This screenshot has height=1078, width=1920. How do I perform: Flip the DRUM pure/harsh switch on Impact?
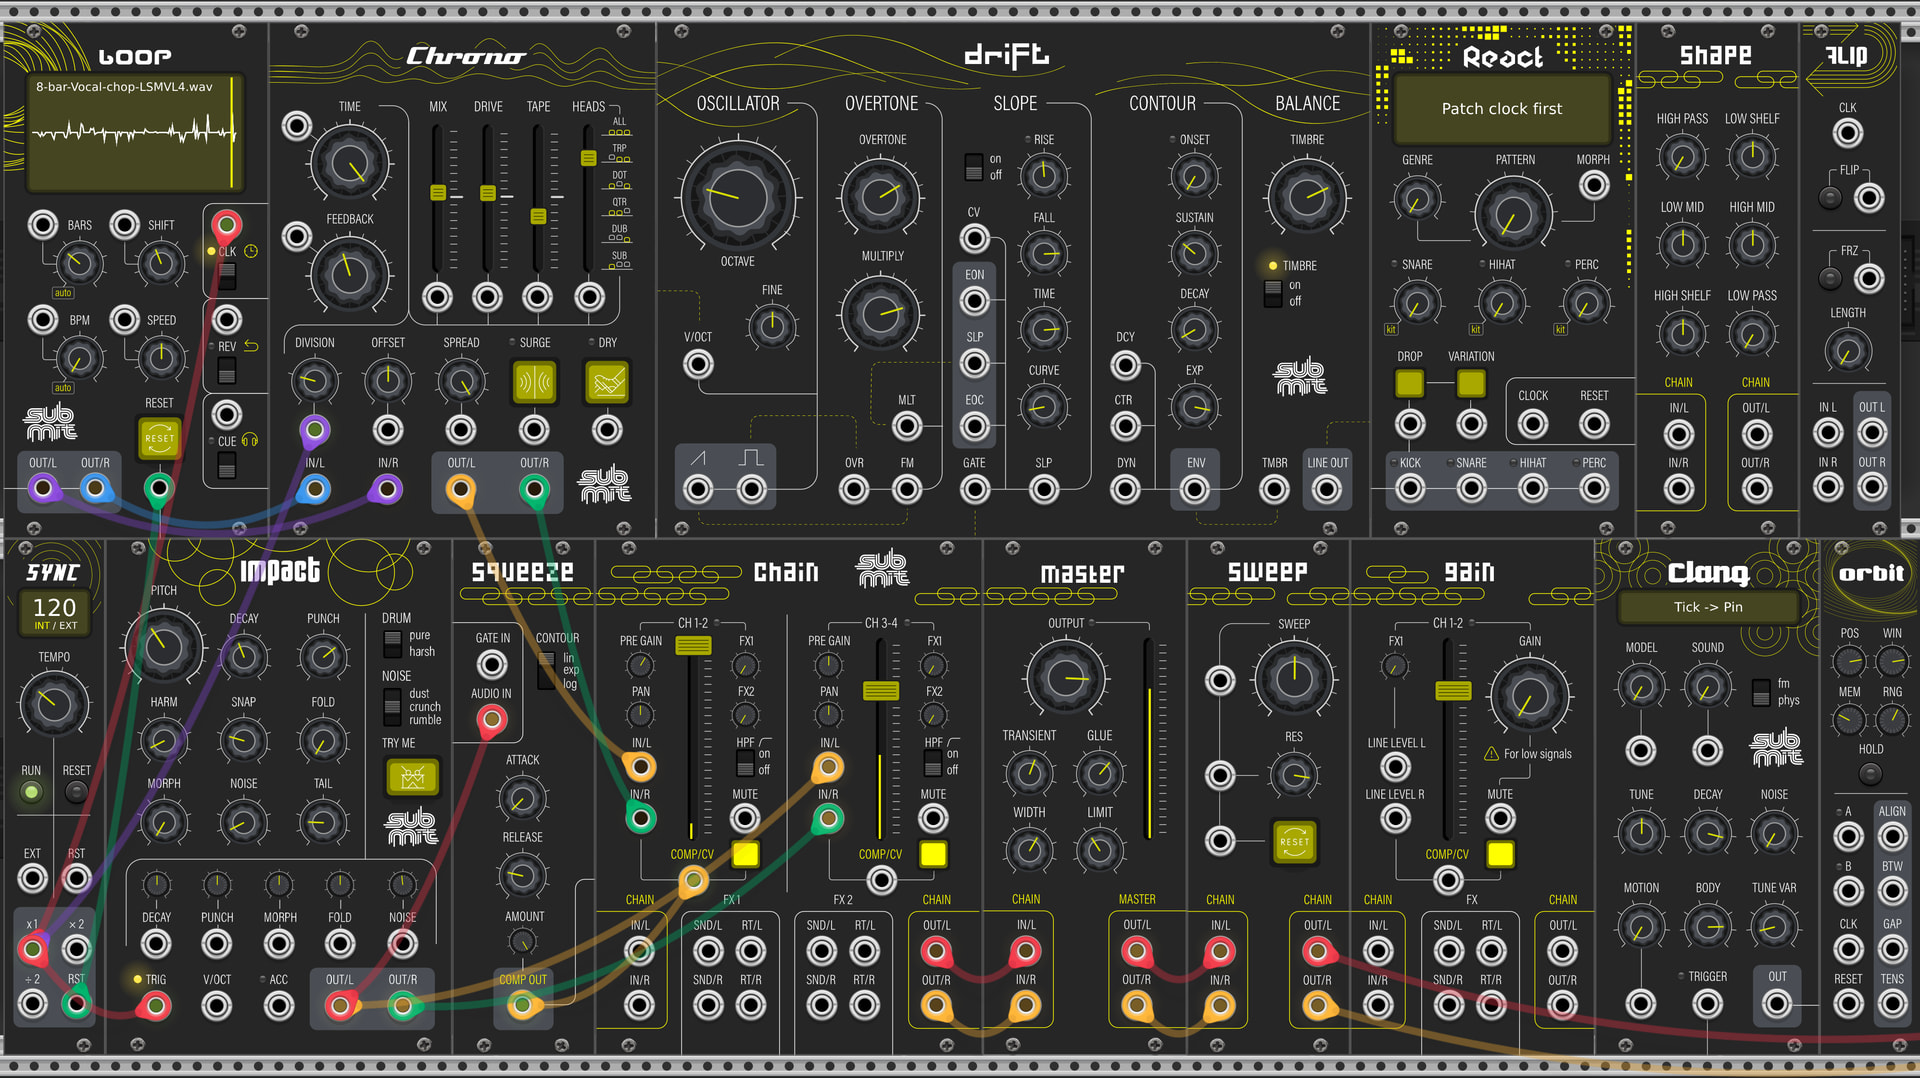point(393,643)
